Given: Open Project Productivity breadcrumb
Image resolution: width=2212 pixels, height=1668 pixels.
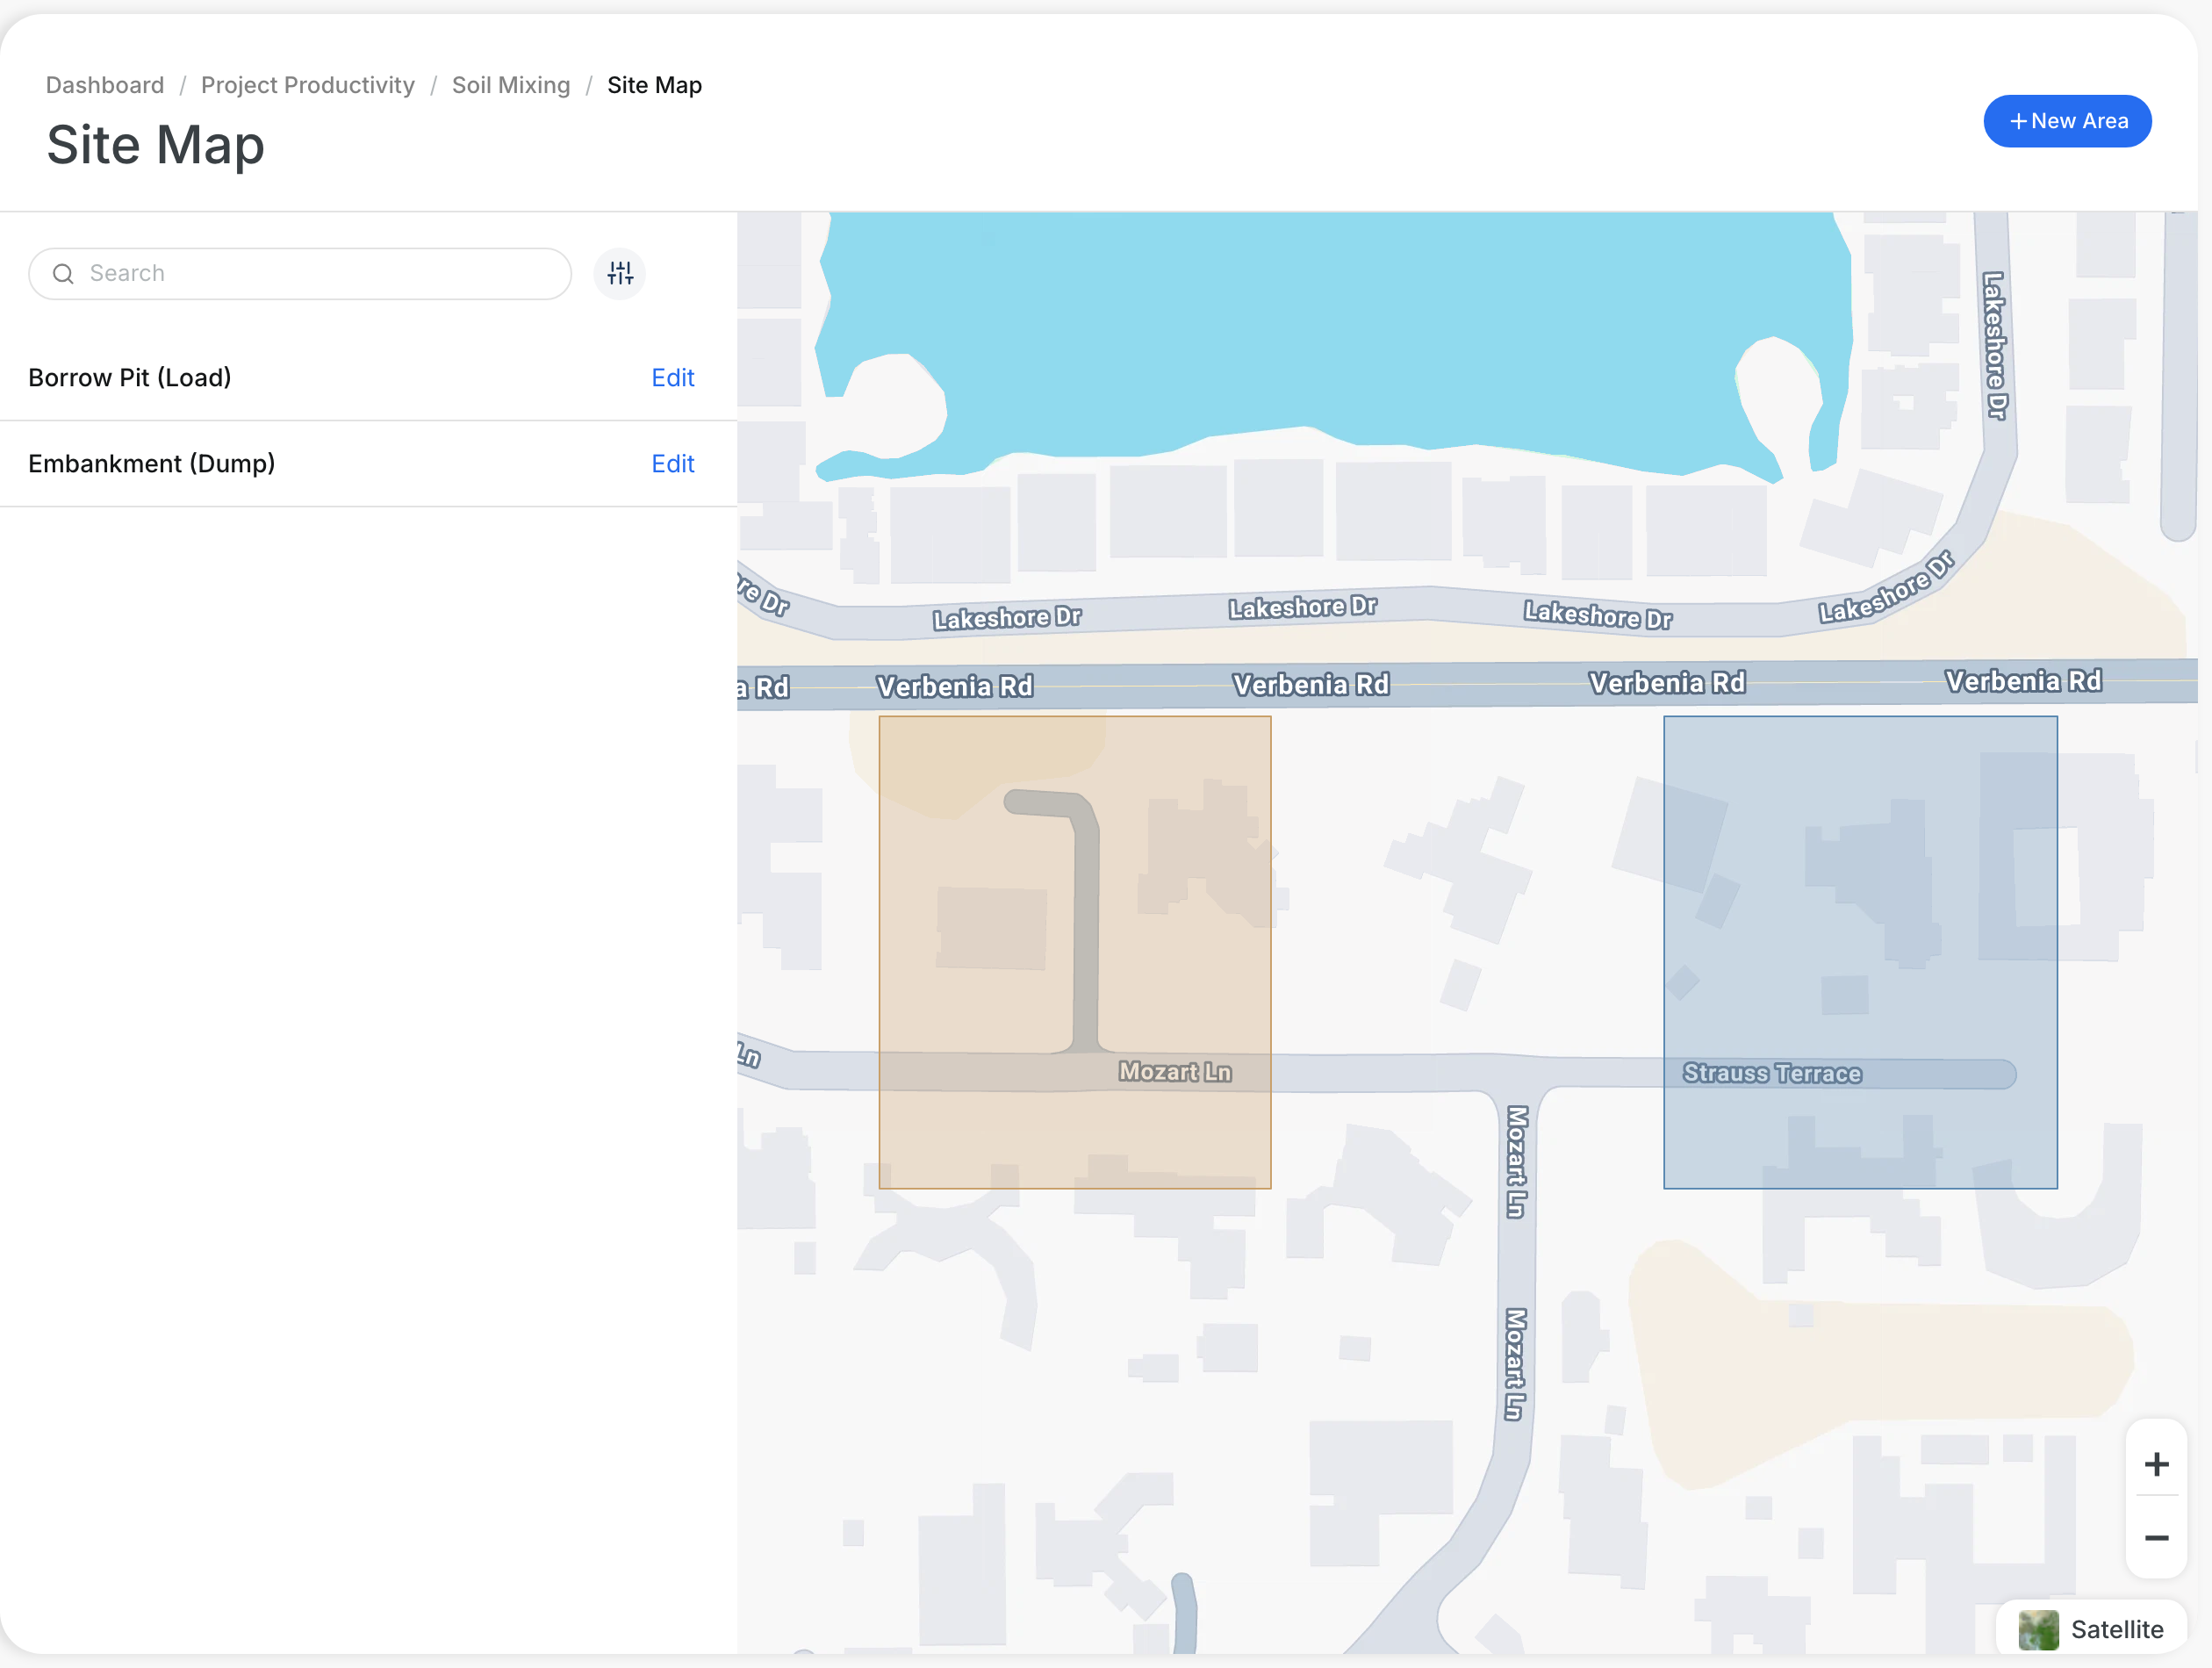Looking at the screenshot, I should tap(308, 85).
